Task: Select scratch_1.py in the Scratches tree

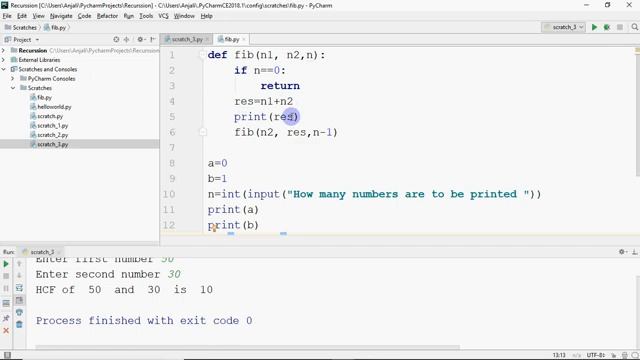Action: click(53, 125)
